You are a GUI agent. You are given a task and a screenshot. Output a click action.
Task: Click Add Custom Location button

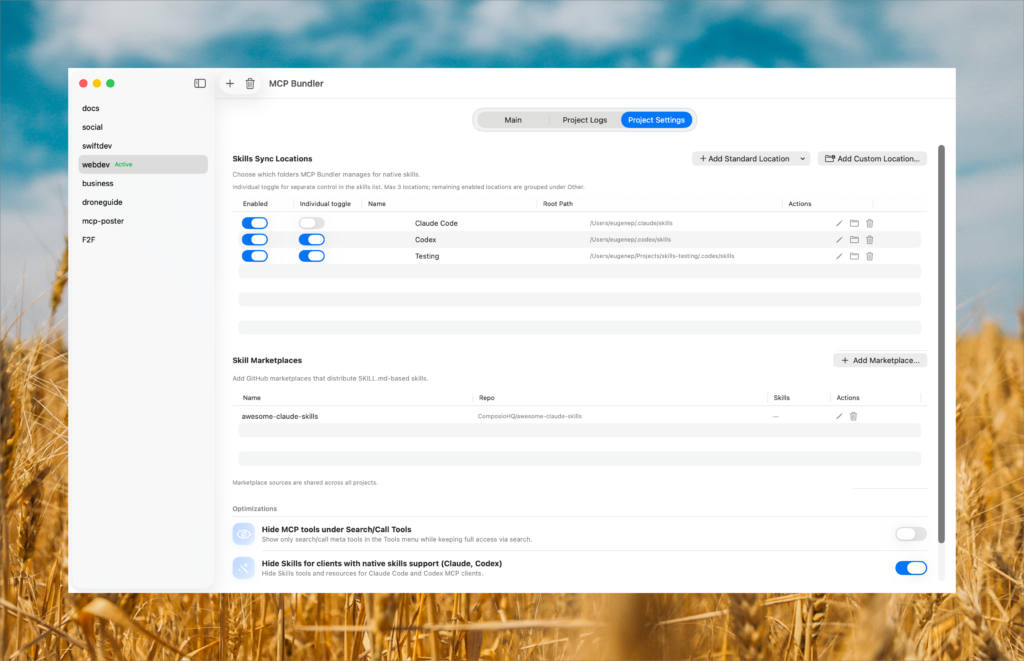[x=872, y=159]
